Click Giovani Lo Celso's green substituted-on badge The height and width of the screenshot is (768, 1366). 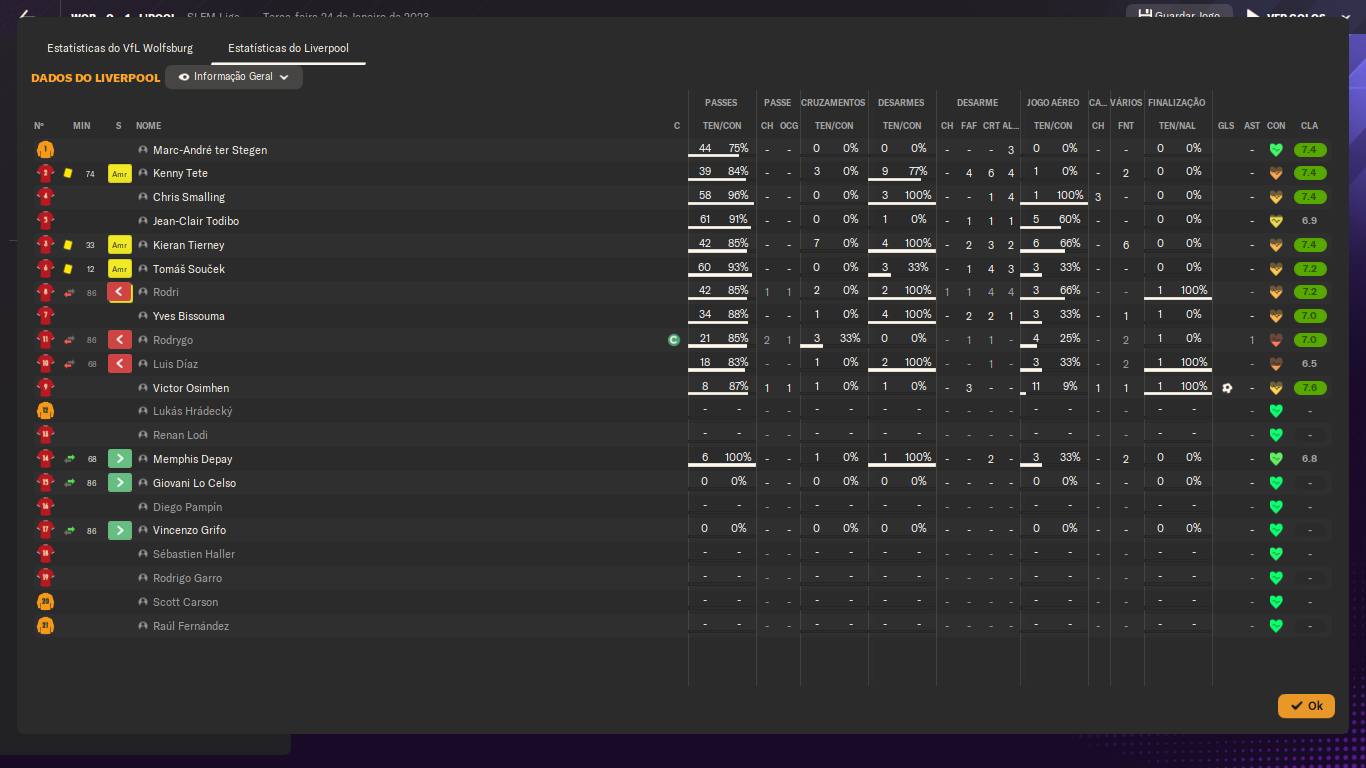(x=120, y=483)
